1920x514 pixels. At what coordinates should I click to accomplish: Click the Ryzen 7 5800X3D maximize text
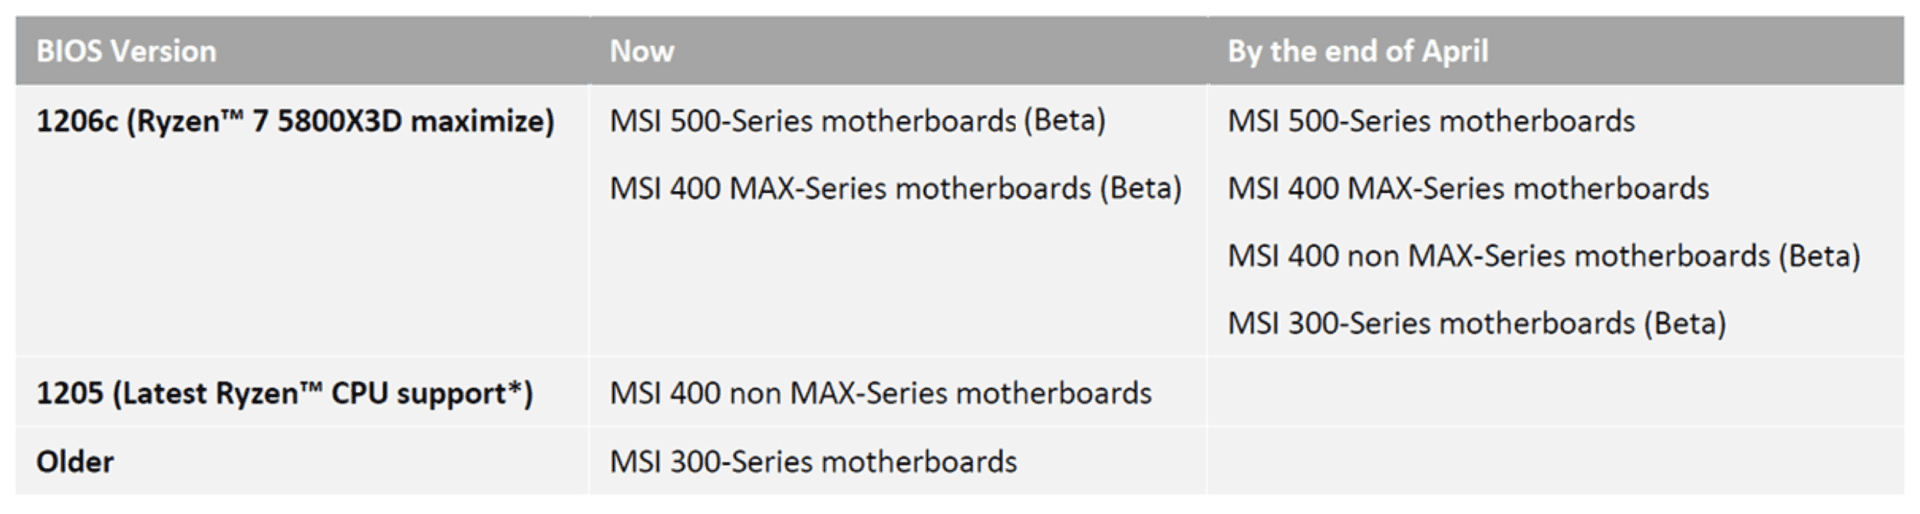point(340,121)
